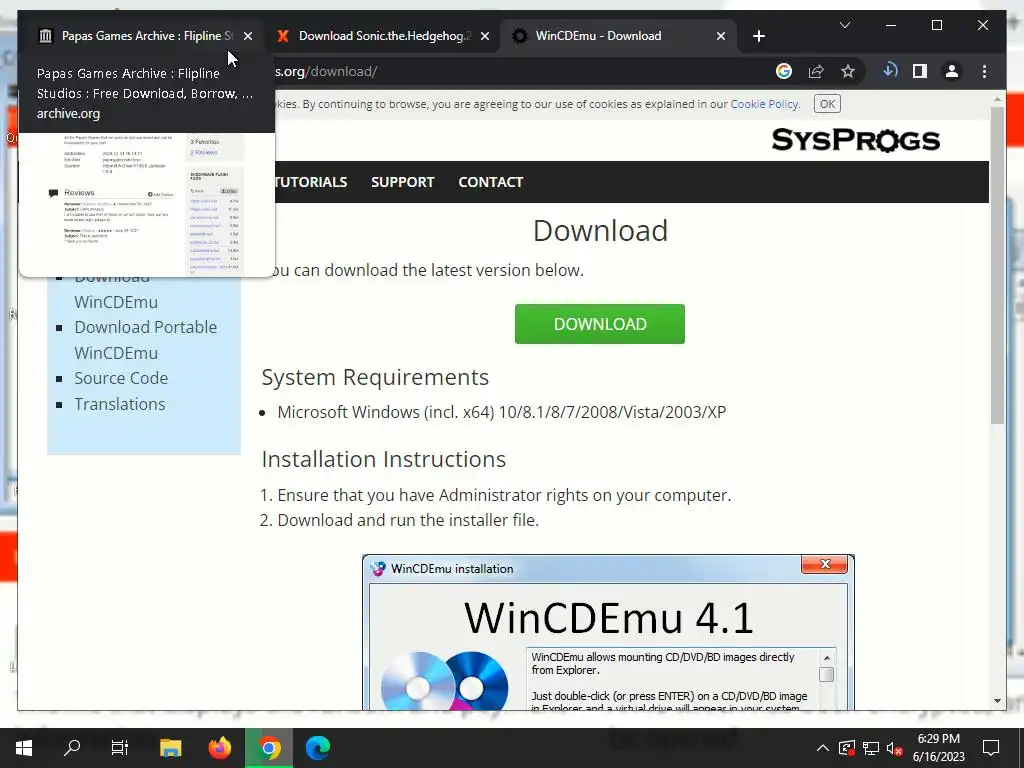Click the System Requirements heading

click(375, 377)
